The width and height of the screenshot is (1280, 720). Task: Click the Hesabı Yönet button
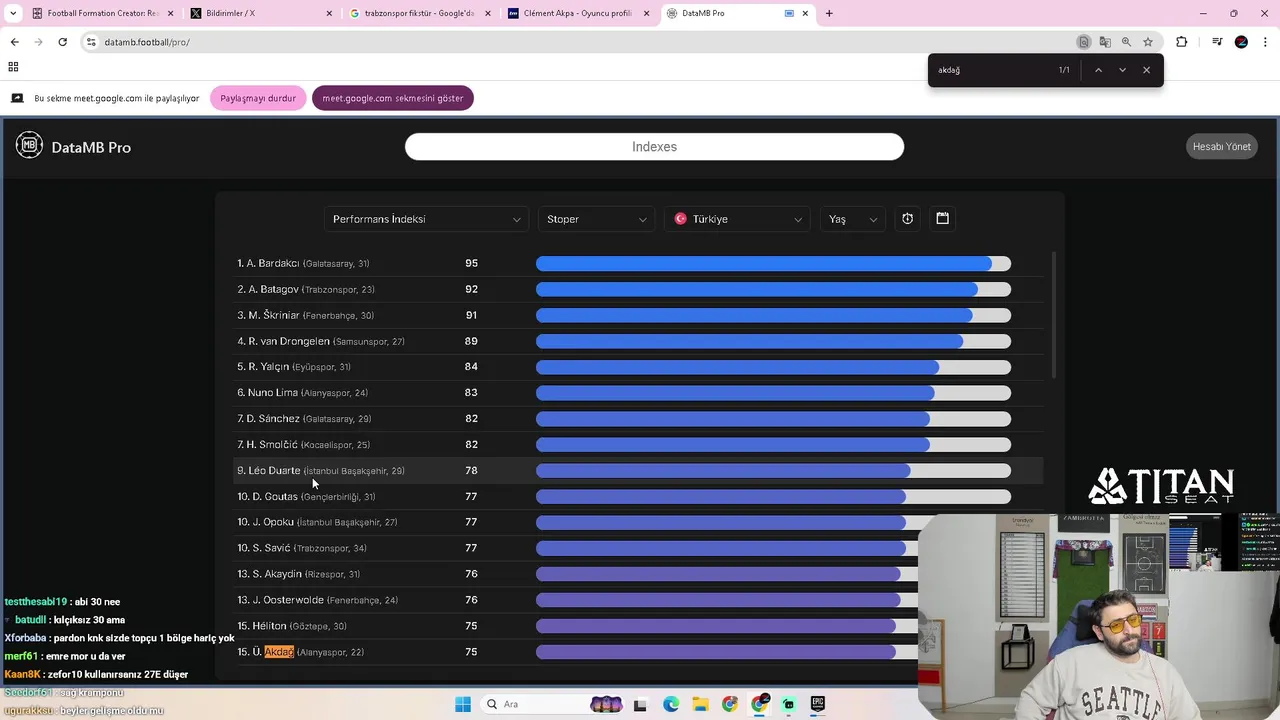(1221, 146)
